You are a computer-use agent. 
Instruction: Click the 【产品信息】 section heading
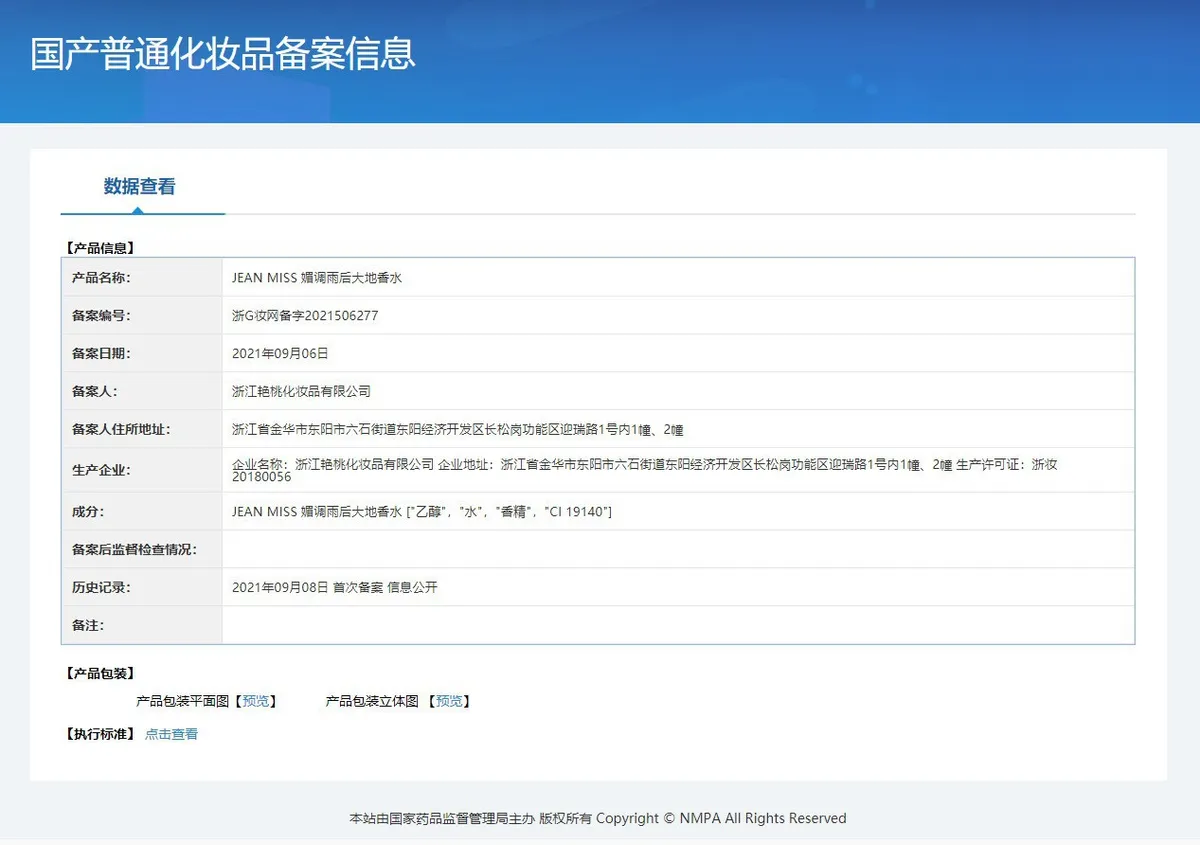pos(99,248)
